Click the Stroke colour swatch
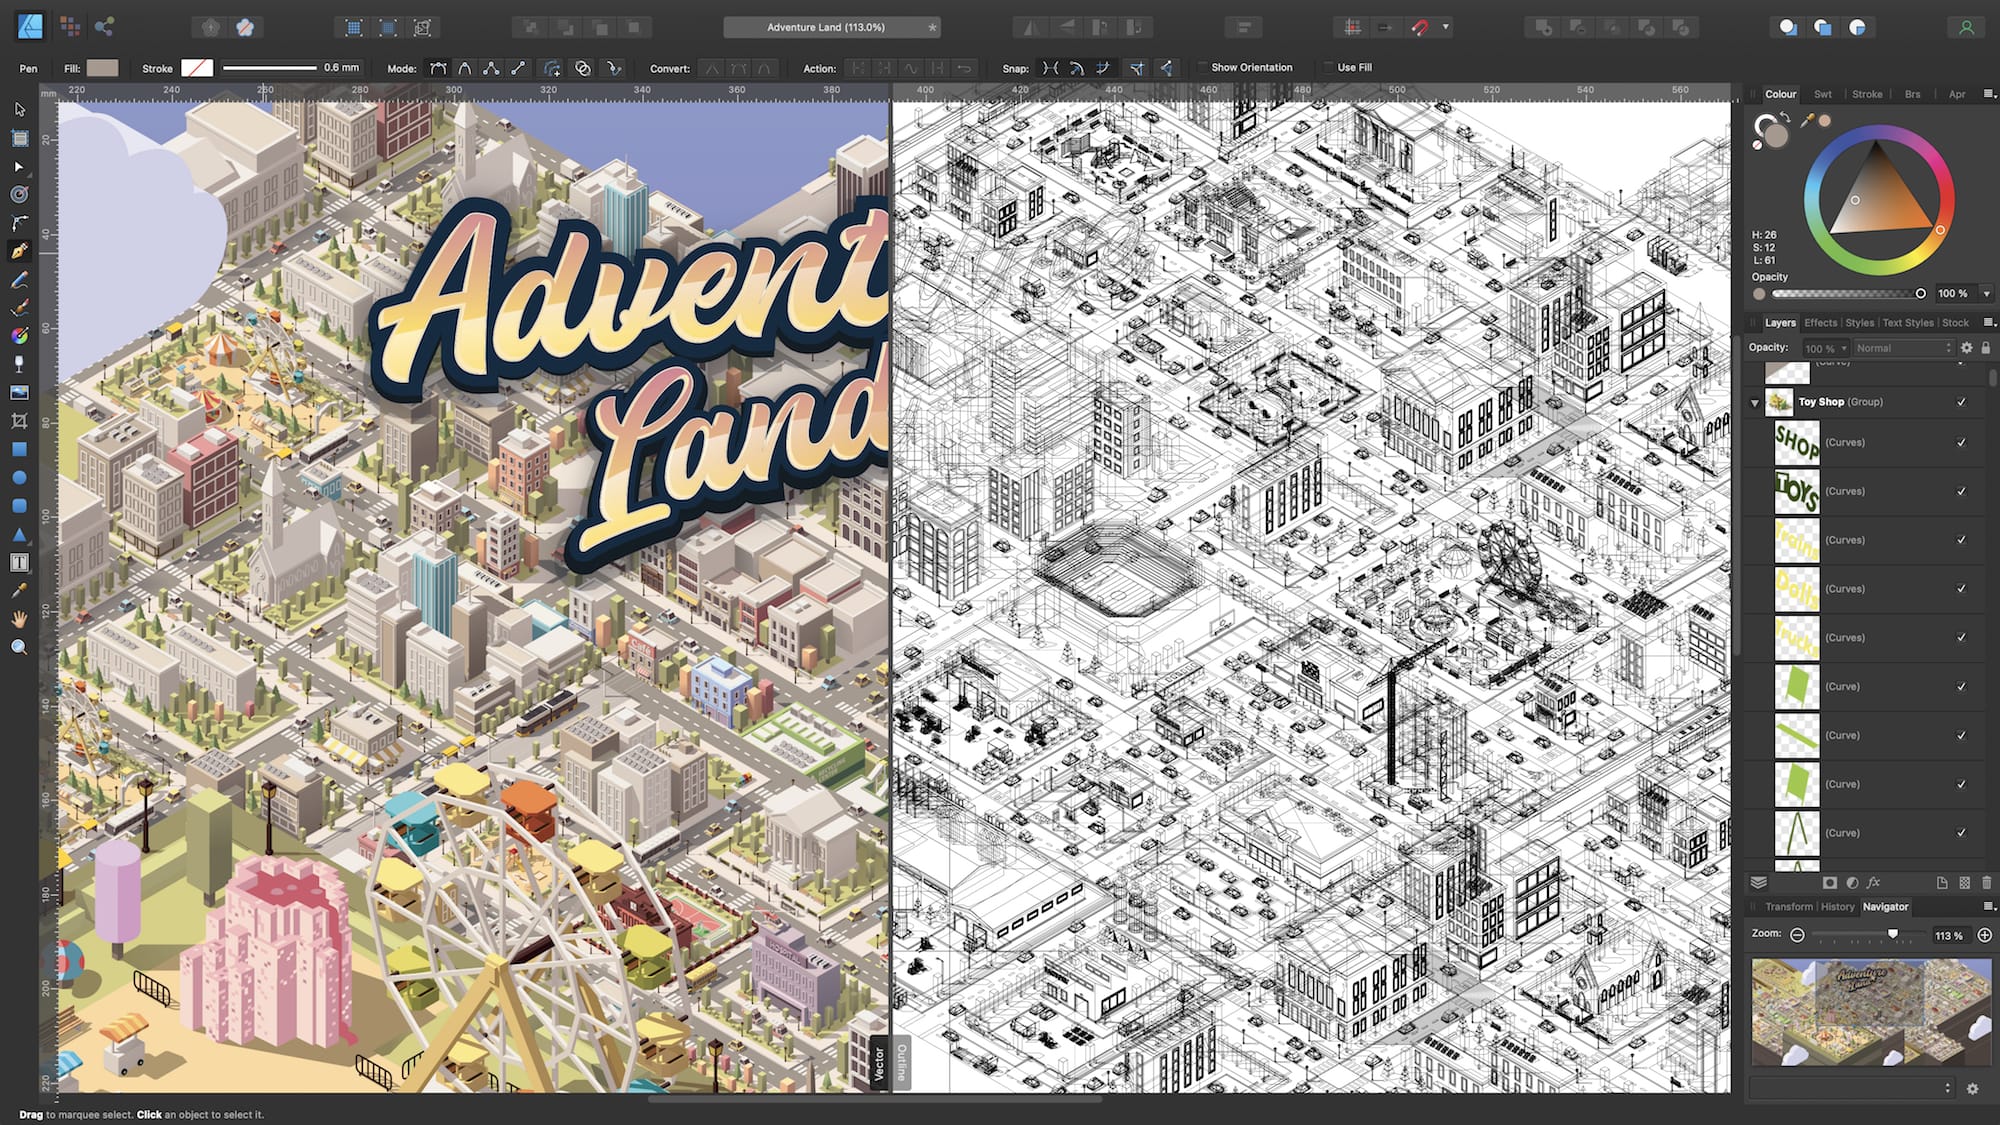The width and height of the screenshot is (2000, 1125). 197,68
